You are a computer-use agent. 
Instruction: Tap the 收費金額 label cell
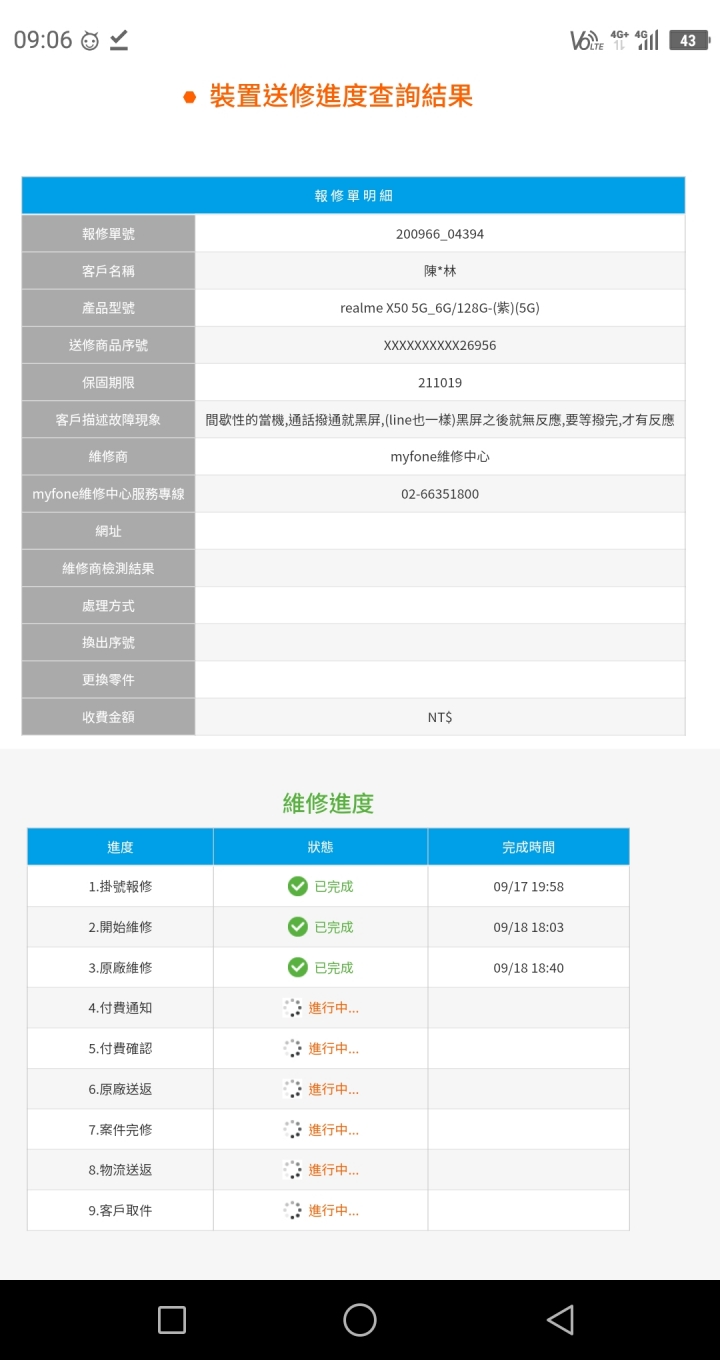point(108,717)
